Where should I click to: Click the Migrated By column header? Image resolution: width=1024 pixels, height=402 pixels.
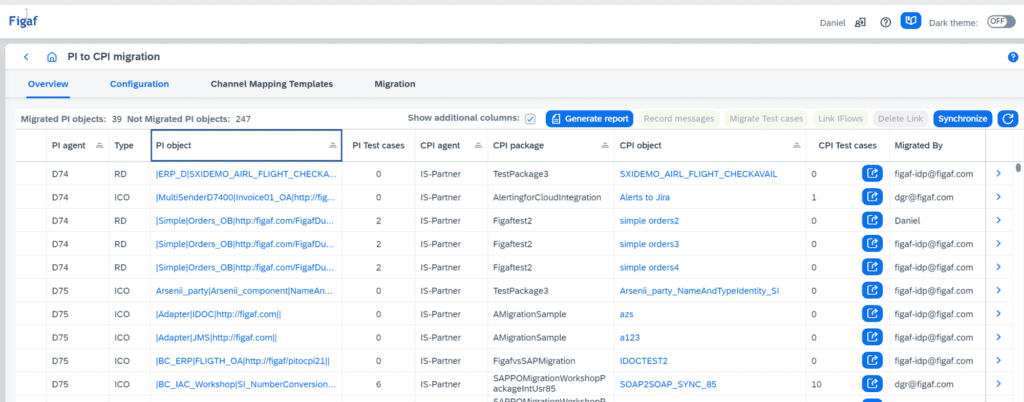(917, 146)
